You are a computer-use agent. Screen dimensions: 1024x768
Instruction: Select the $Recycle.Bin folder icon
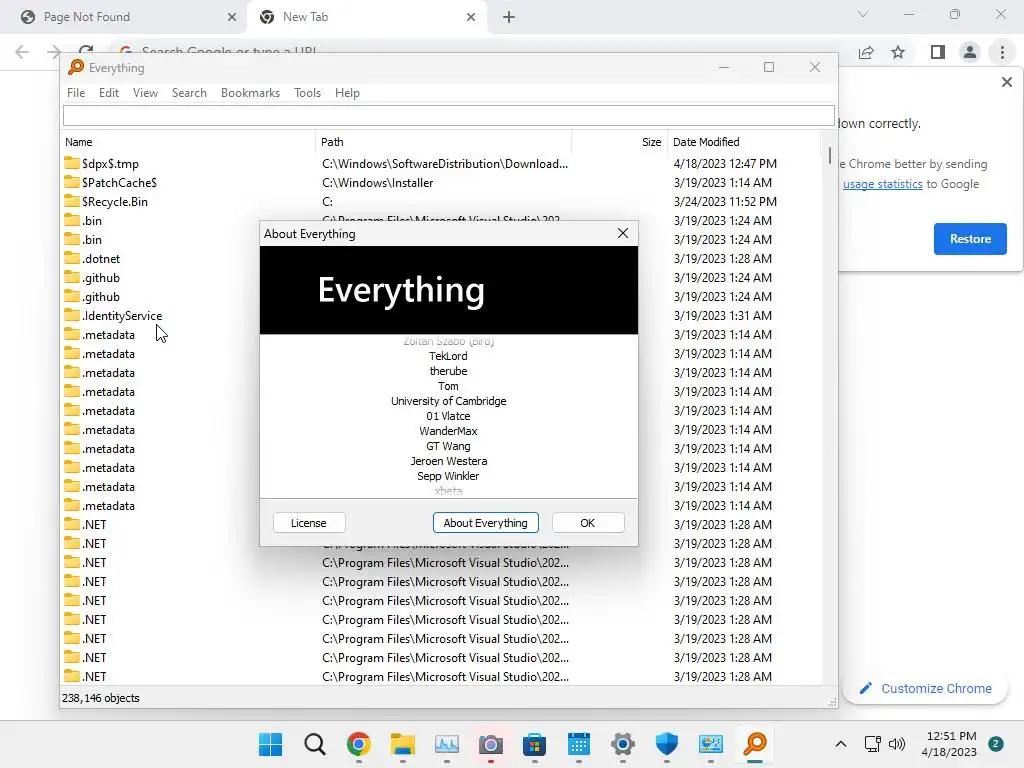(x=72, y=201)
